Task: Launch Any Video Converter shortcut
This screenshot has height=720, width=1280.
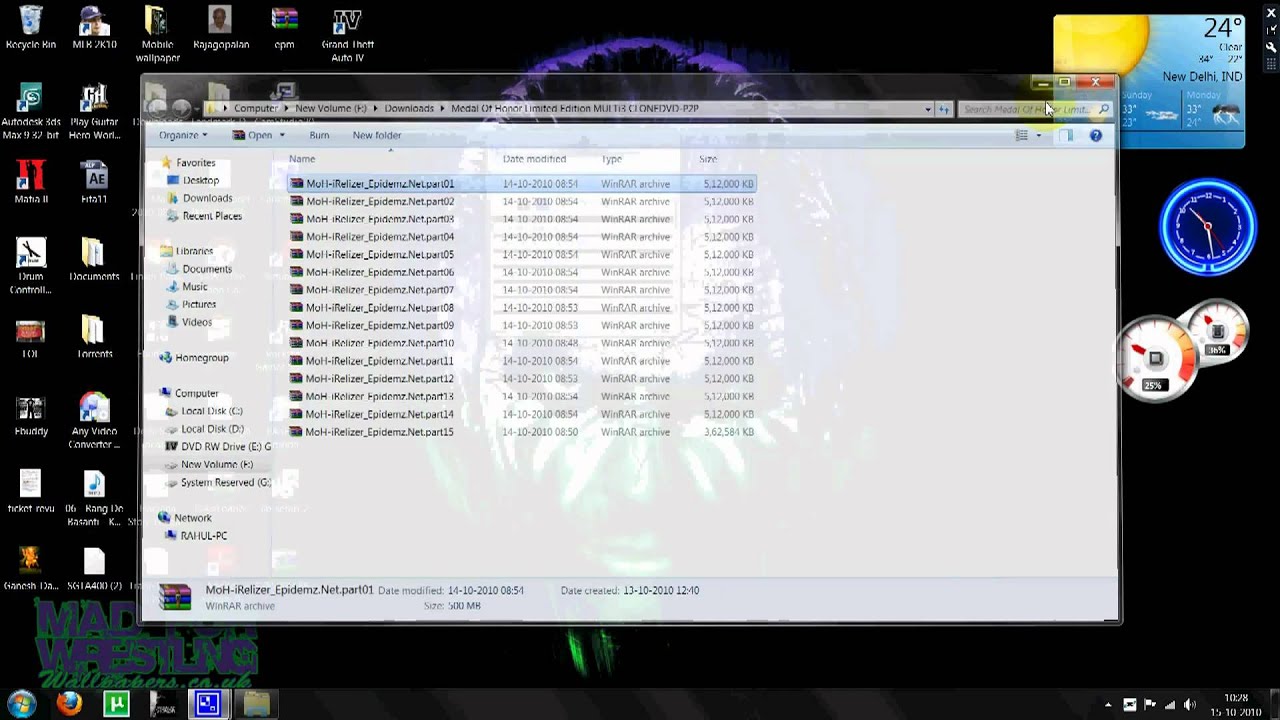Action: [x=94, y=421]
